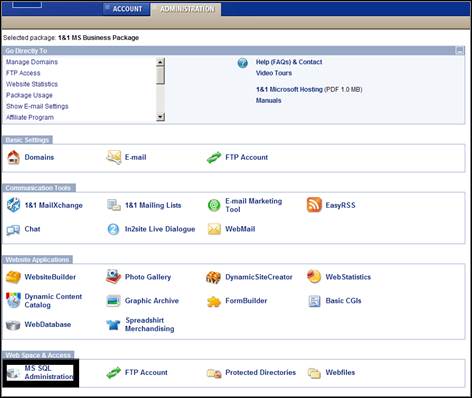Click the Webfiles text link
472x398 pixels.
click(340, 373)
